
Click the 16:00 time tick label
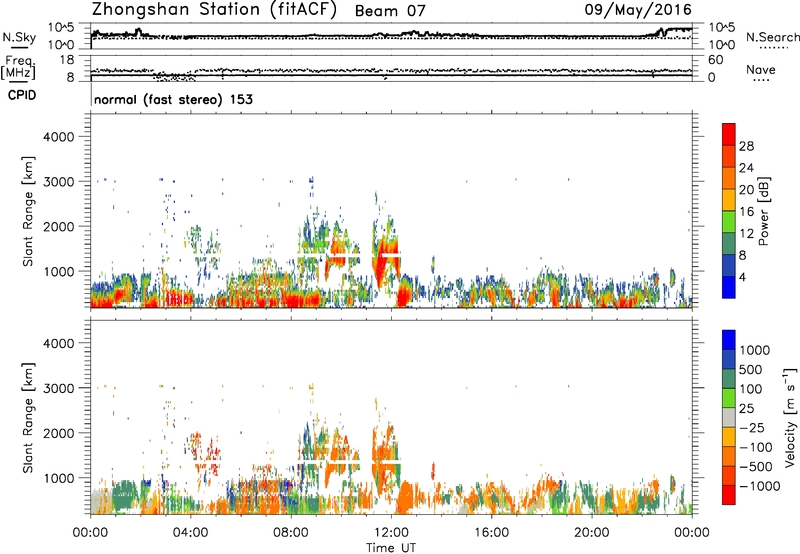tap(491, 533)
